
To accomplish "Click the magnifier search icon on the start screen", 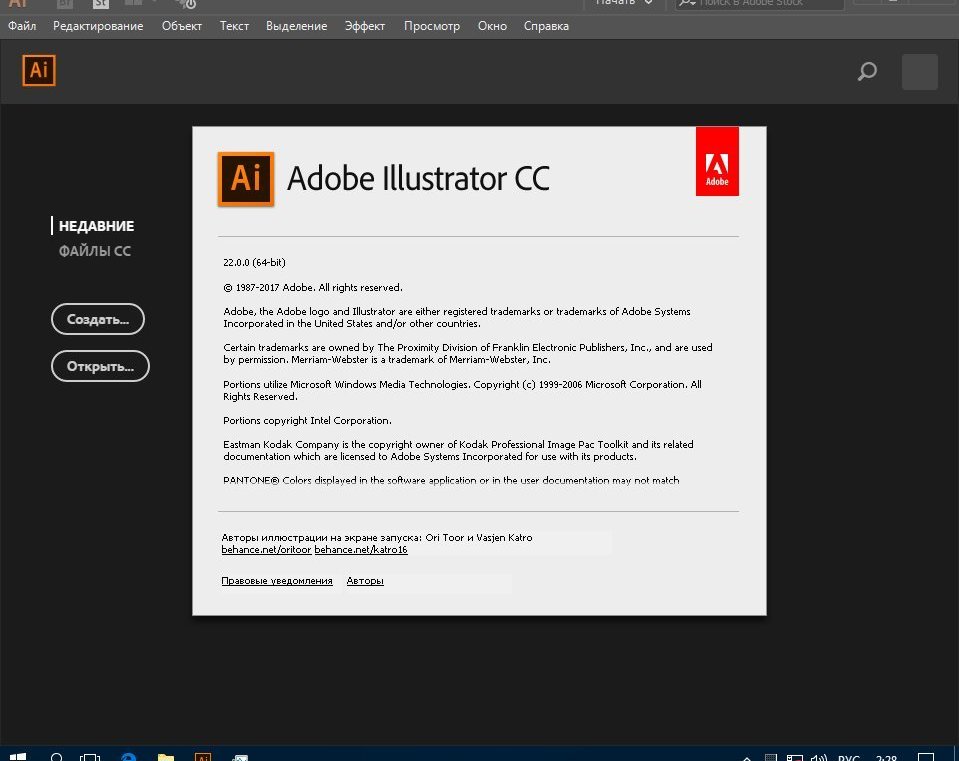I will pos(867,72).
